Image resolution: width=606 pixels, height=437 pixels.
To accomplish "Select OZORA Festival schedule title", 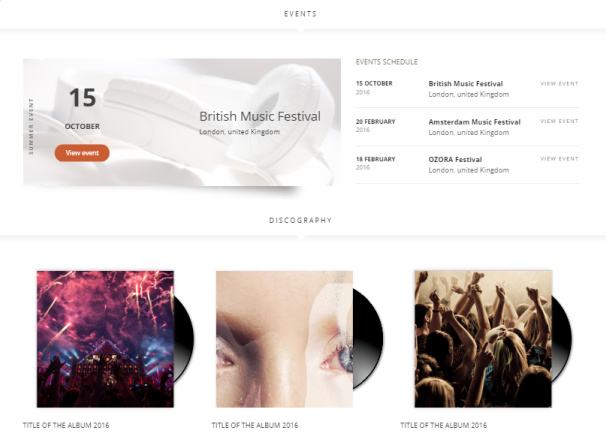I will pyautogui.click(x=455, y=159).
